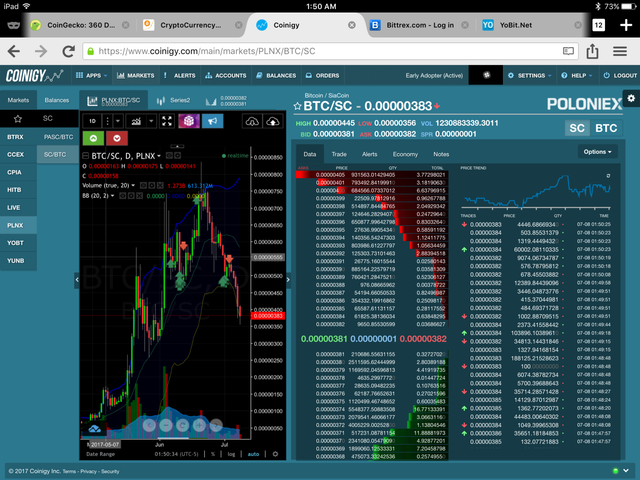Switch to Bittrex.com browser tab
640x480 pixels.
point(420,25)
